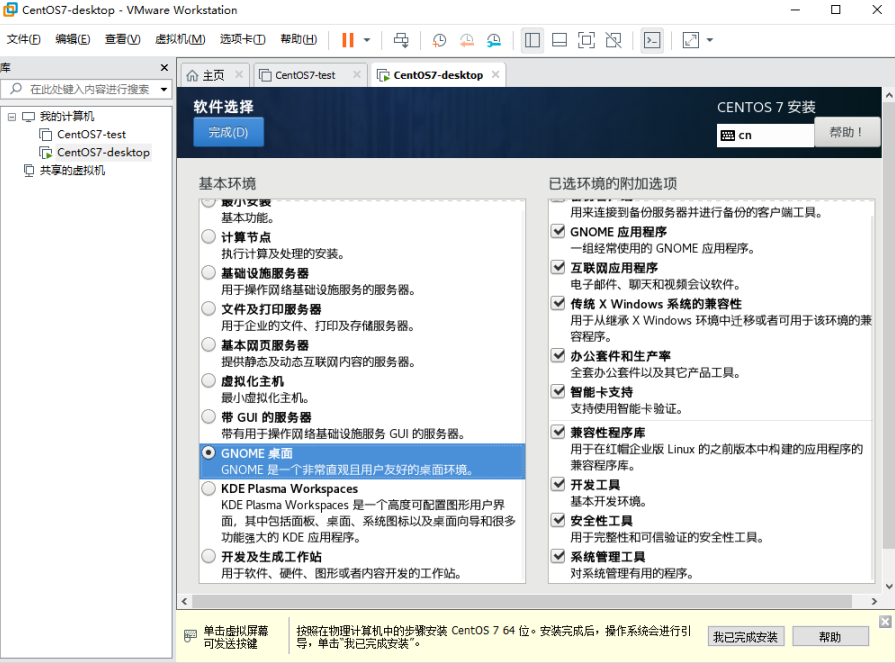
Task: Uncheck the 开发工具 checkbox
Action: pos(558,484)
